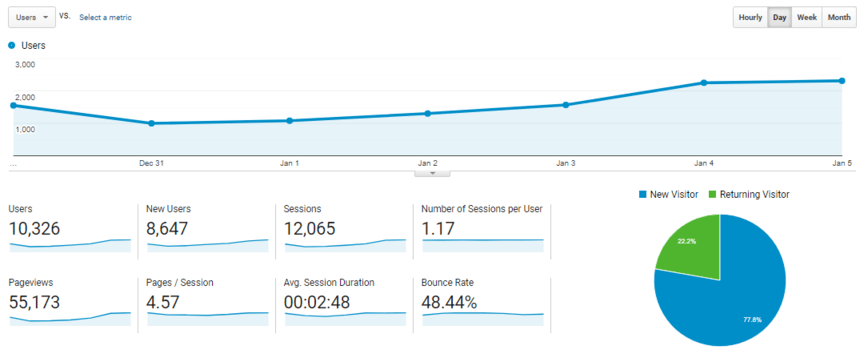Click the Pages / Session value 4.57
The width and height of the screenshot is (864, 362).
pos(163,302)
